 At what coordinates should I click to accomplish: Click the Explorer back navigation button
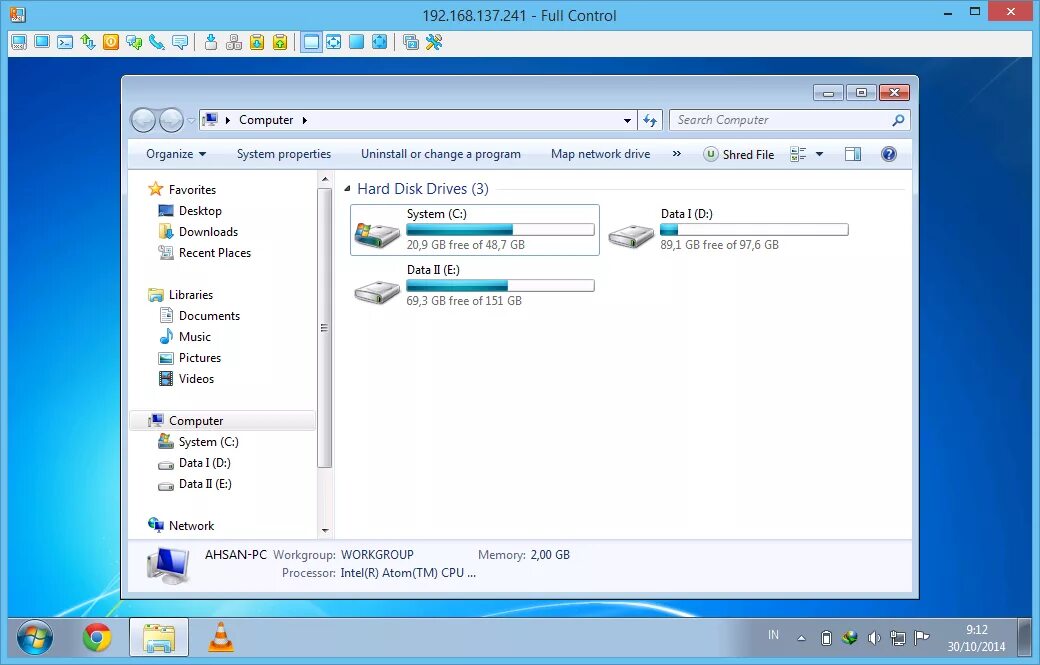[143, 120]
